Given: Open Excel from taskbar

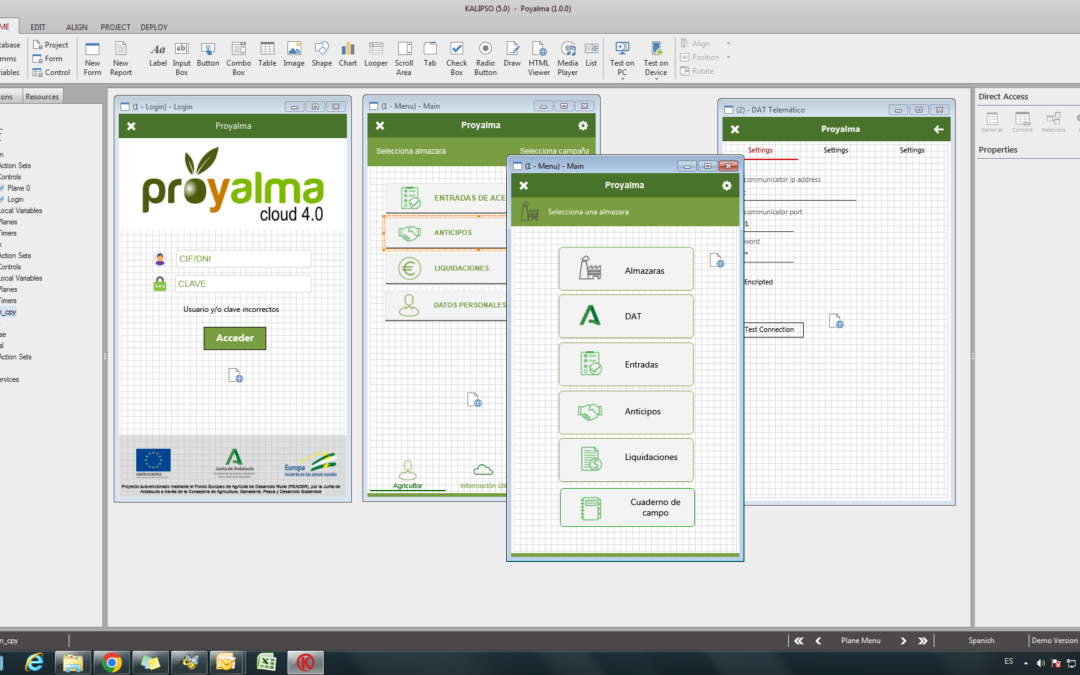Looking at the screenshot, I should pyautogui.click(x=266, y=663).
